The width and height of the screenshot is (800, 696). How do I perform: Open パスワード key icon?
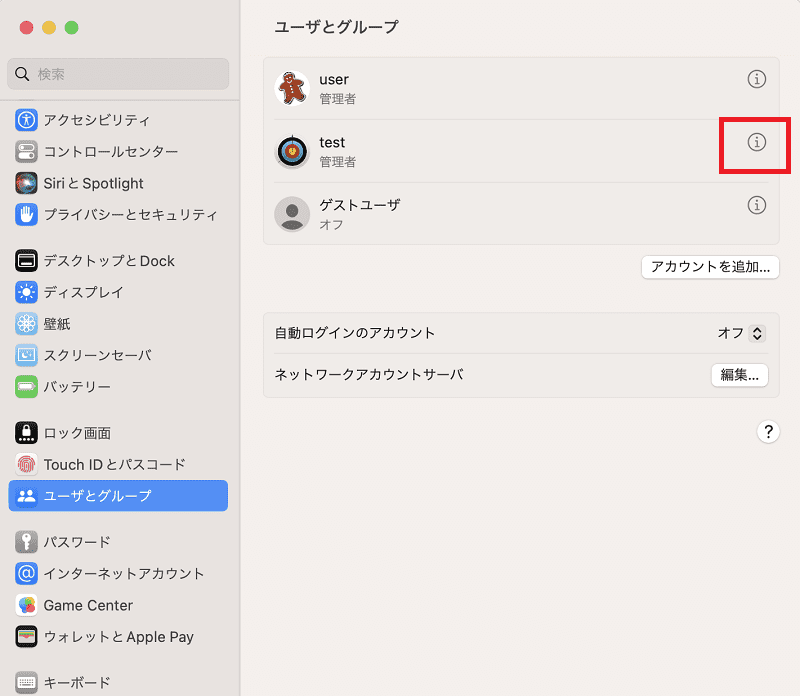pos(26,542)
